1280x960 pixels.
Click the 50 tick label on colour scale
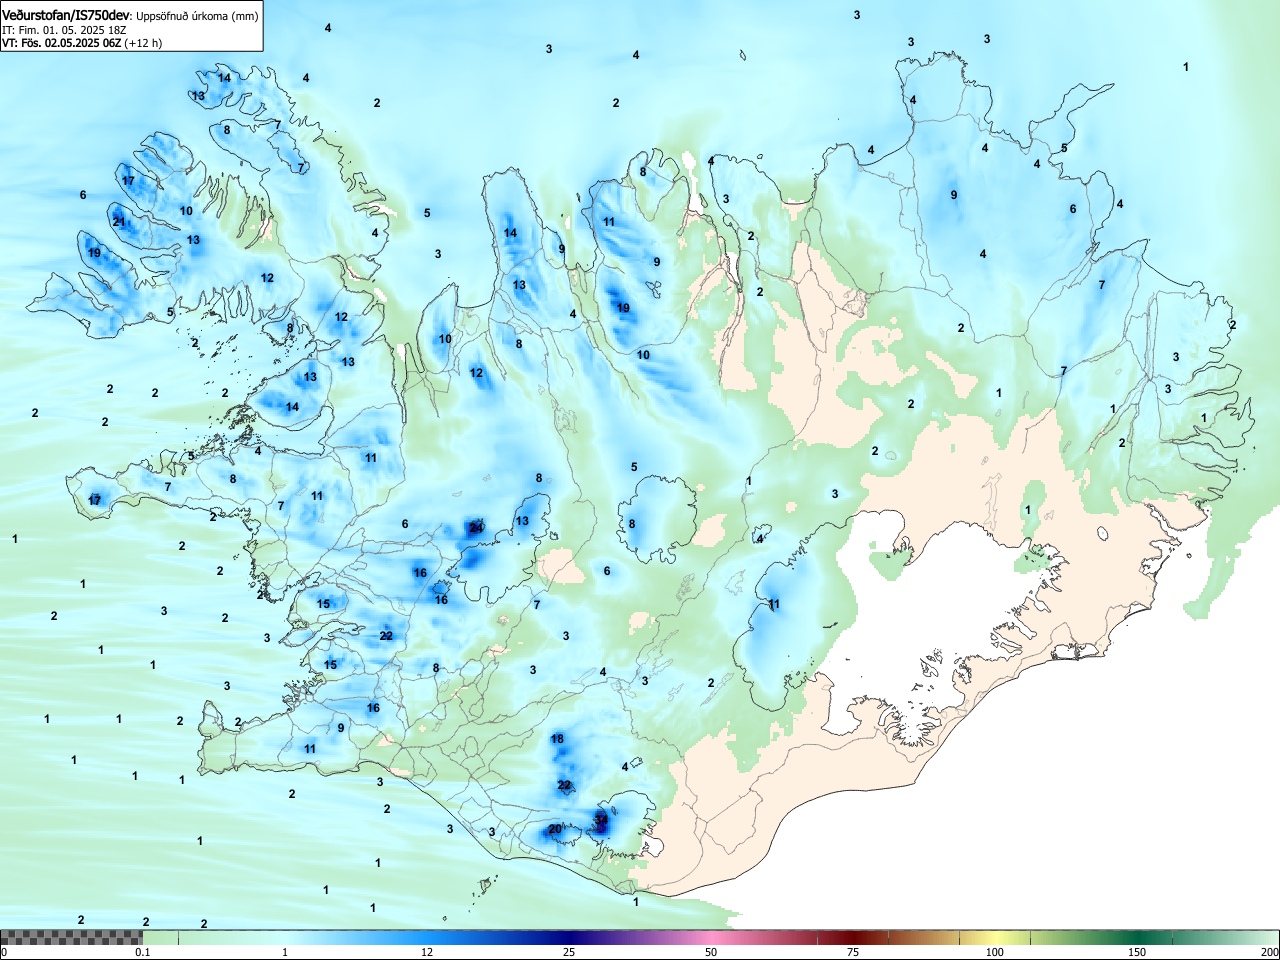tap(711, 952)
